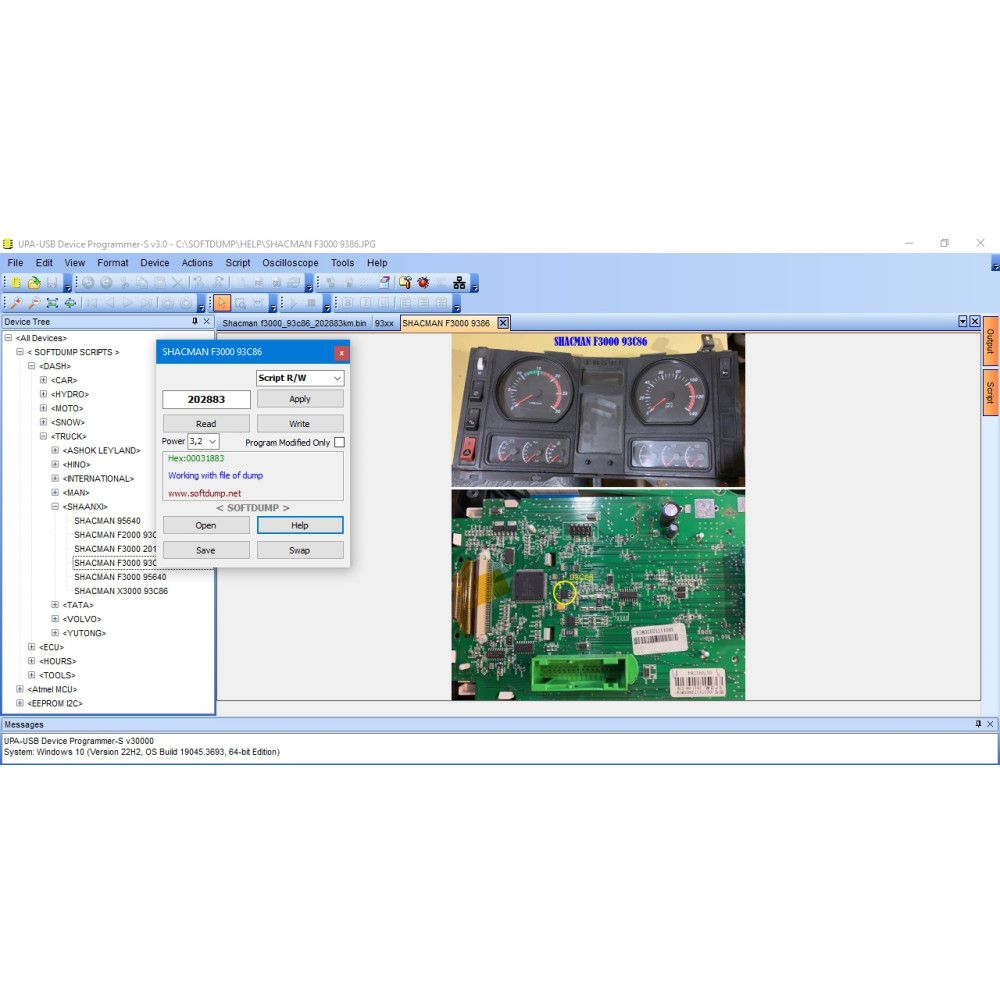1000x1000 pixels.
Task: Select SHACMAN F3000 95640 in tree
Action: tap(120, 577)
